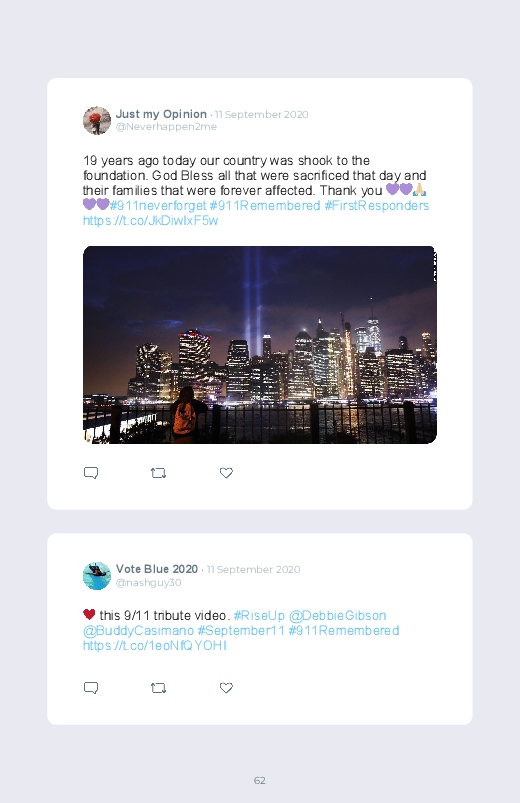Open the #September11 hashtag
The width and height of the screenshot is (520, 803).
pyautogui.click(x=241, y=630)
